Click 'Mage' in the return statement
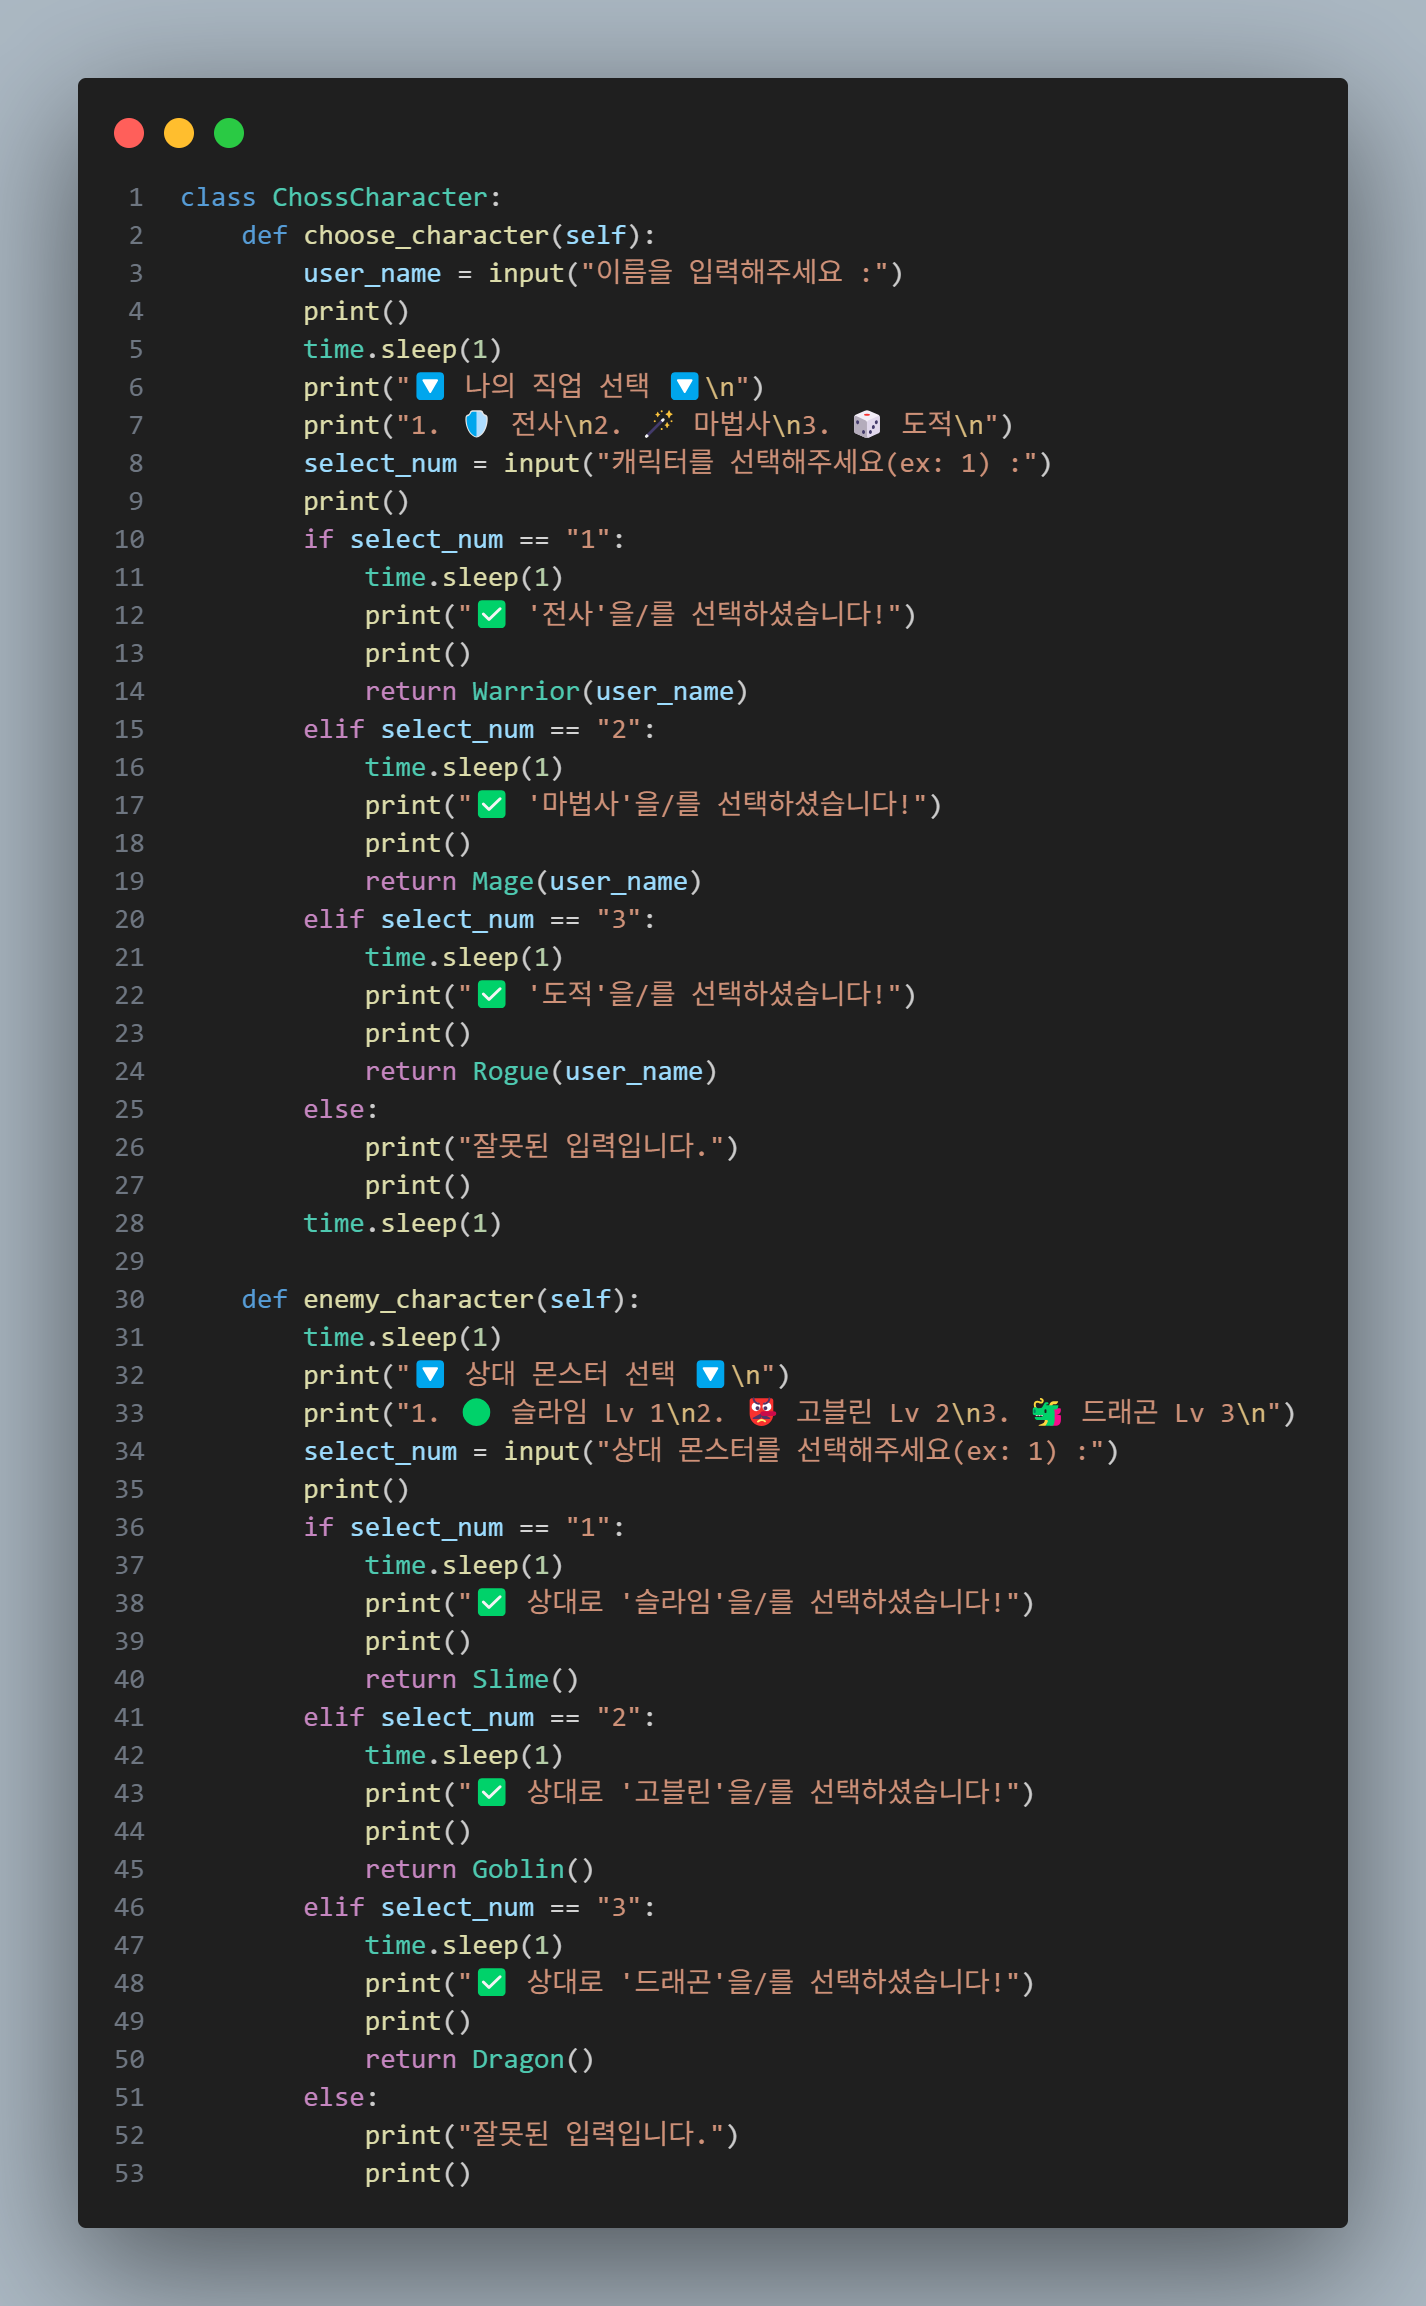This screenshot has width=1426, height=2306. click(503, 881)
